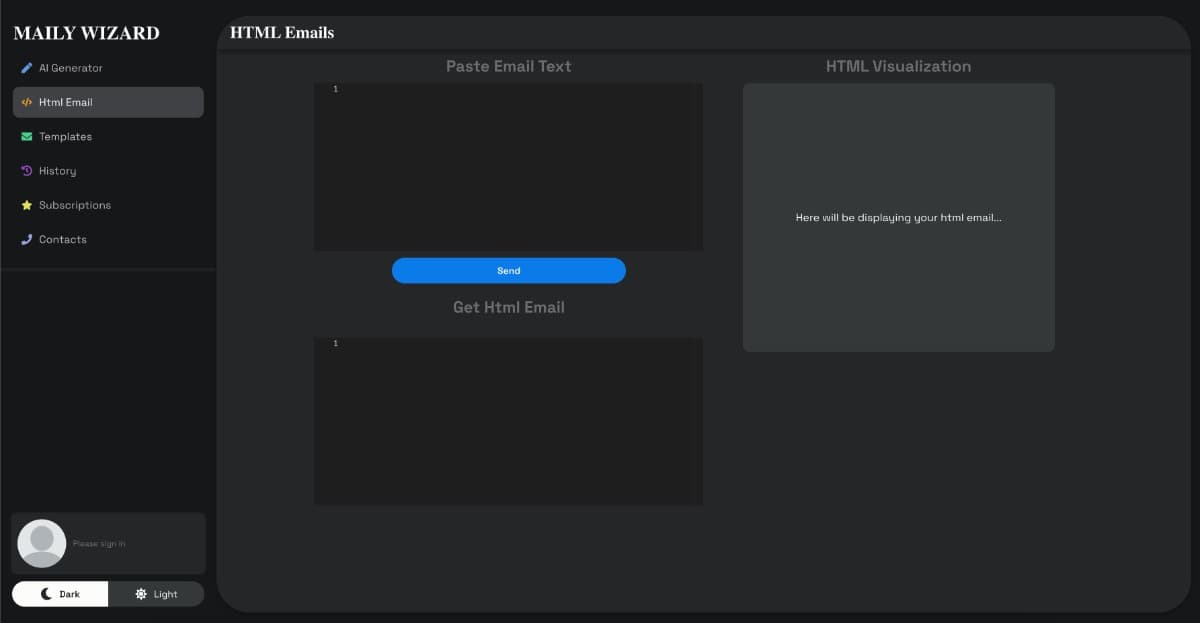The height and width of the screenshot is (623, 1200).
Task: Click the star icon beside Subscriptions
Action: pos(27,205)
